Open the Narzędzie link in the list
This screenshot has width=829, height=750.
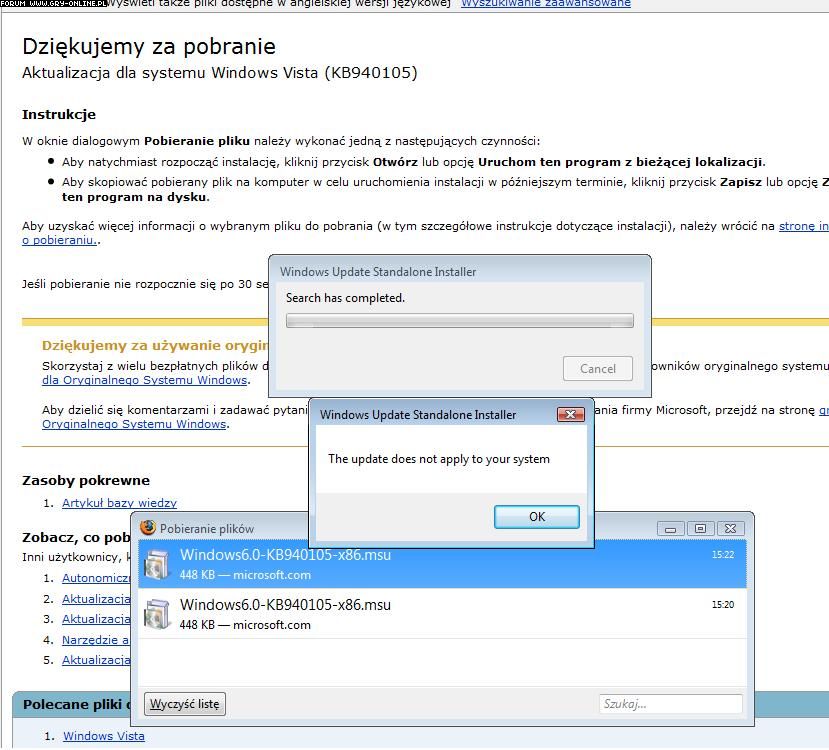(x=96, y=640)
